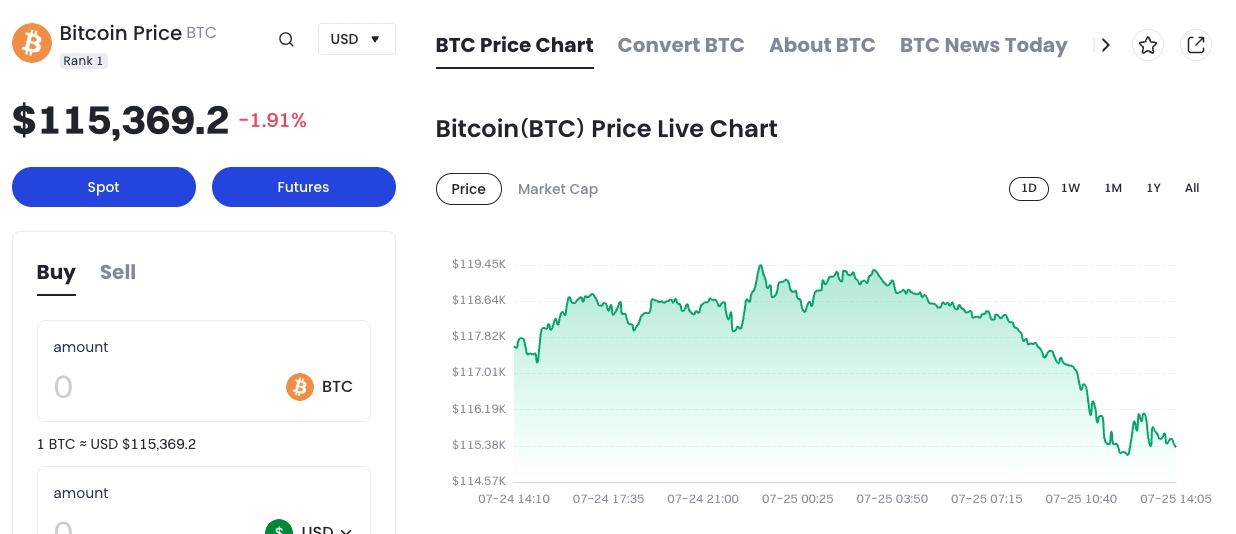Go to the BTC News Today tab
This screenshot has height=534, width=1236.
coord(983,45)
